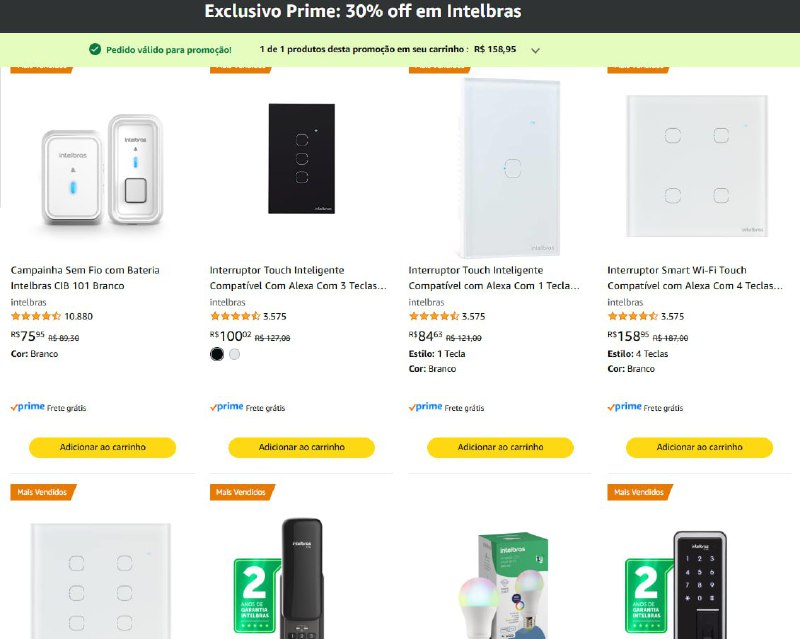Viewport: 800px width, 639px height.
Task: Add 4 Teclas Interruptor Smart to cart
Action: (699, 447)
